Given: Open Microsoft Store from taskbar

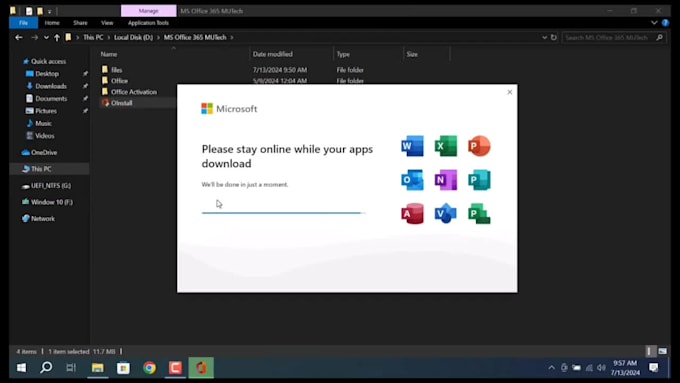Looking at the screenshot, I should [x=123, y=368].
